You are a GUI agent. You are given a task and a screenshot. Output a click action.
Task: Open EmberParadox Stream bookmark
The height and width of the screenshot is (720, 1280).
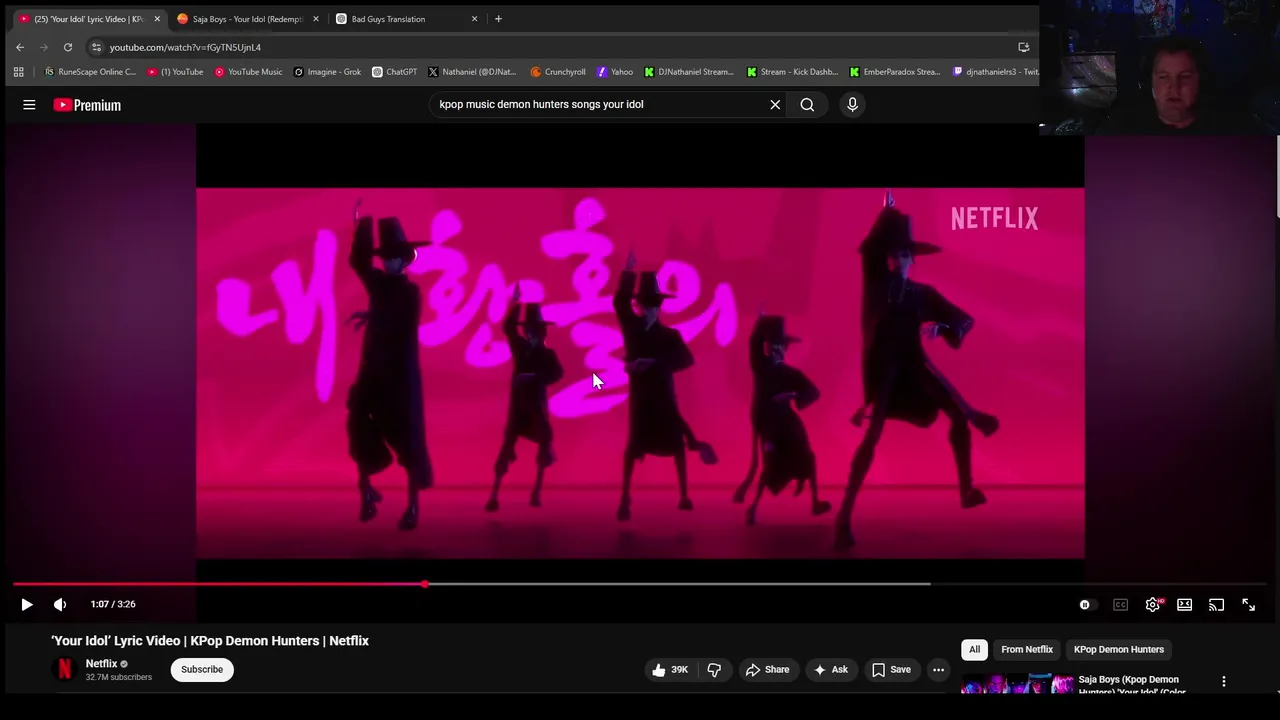(895, 72)
